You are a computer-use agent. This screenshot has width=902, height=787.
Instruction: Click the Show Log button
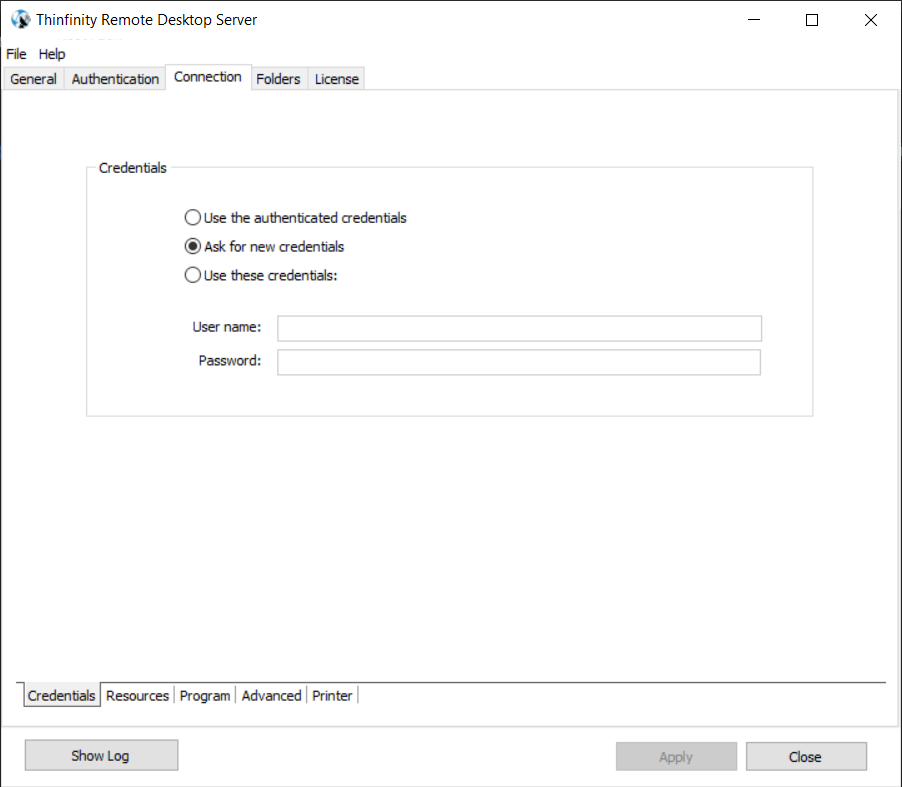click(x=101, y=755)
